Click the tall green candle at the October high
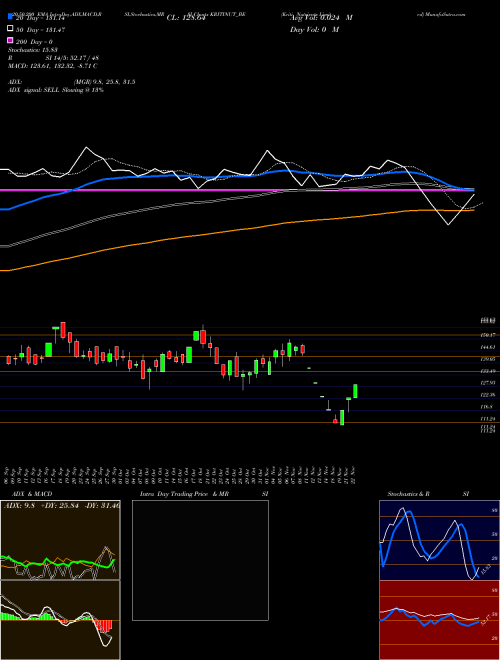Image resolution: width=500 pixels, height=660 pixels. (x=196, y=336)
